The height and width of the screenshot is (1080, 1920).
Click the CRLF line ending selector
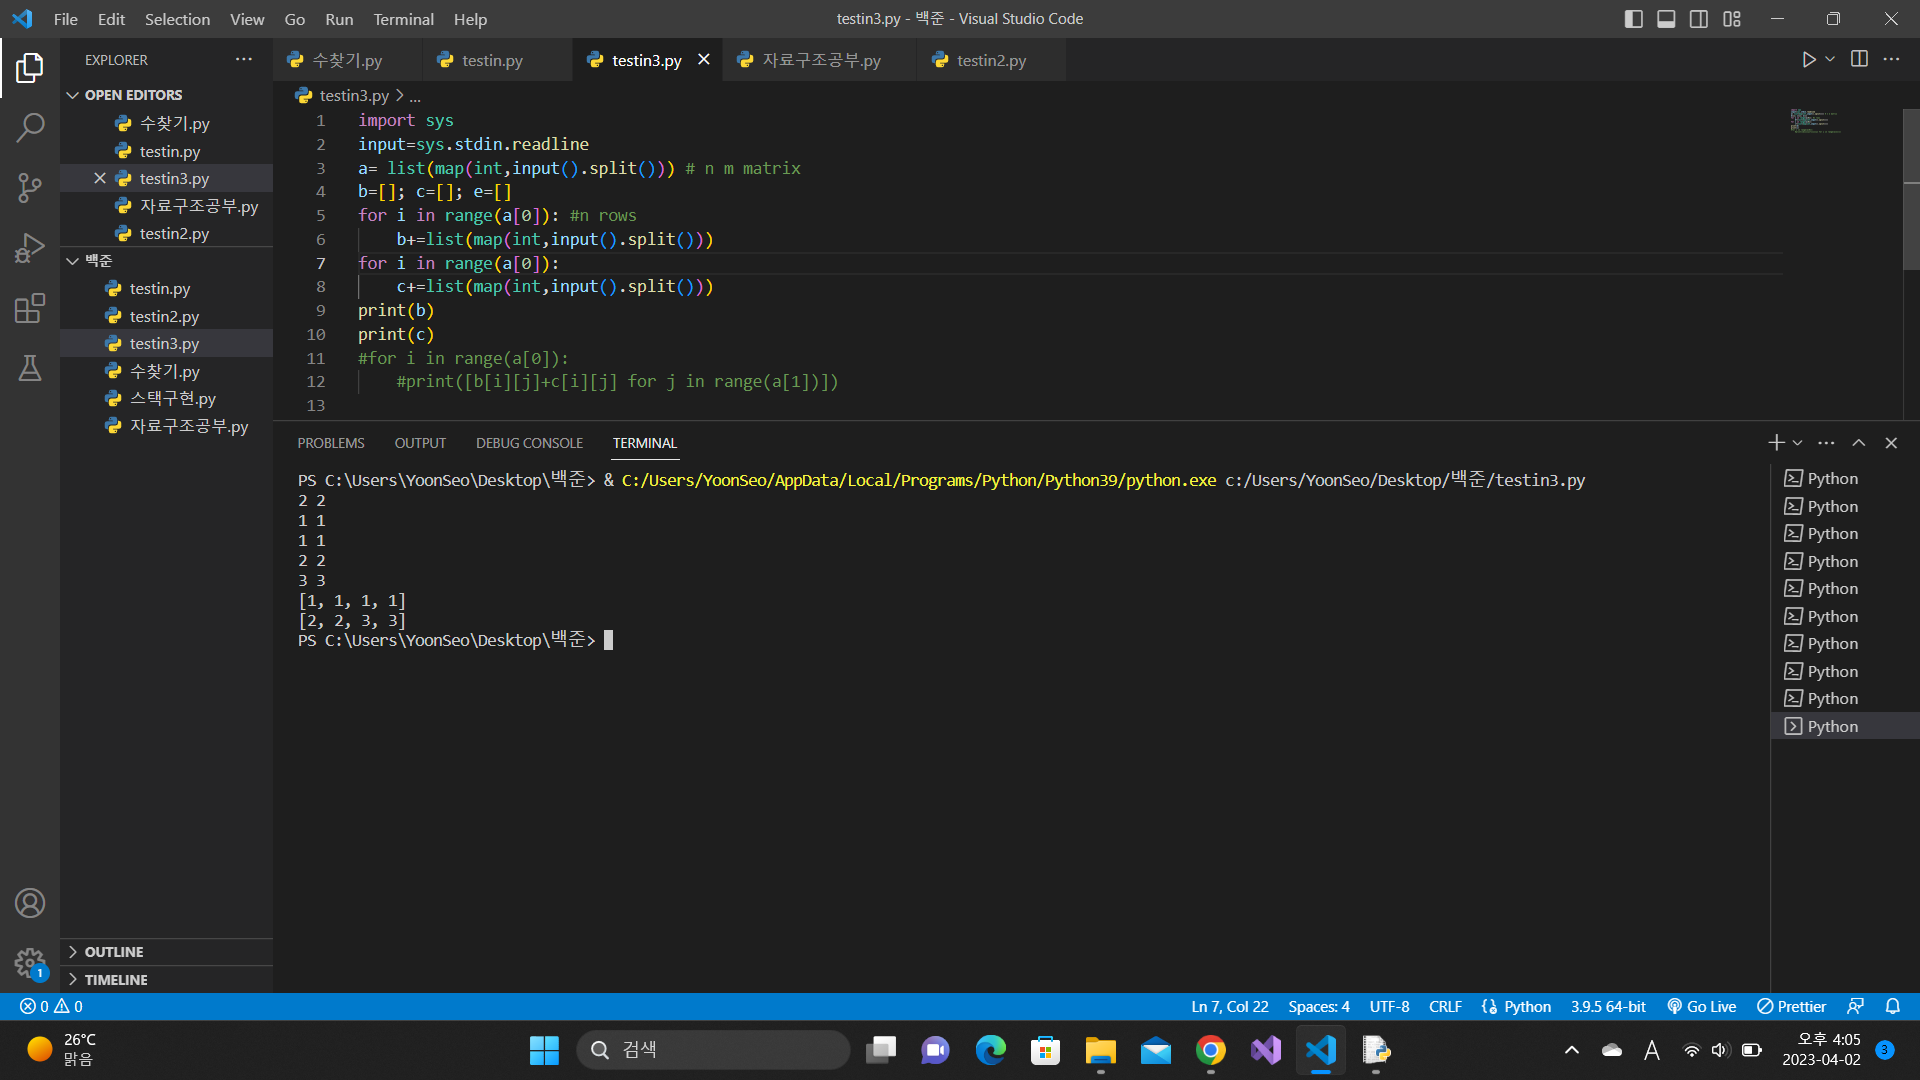pyautogui.click(x=1445, y=1007)
